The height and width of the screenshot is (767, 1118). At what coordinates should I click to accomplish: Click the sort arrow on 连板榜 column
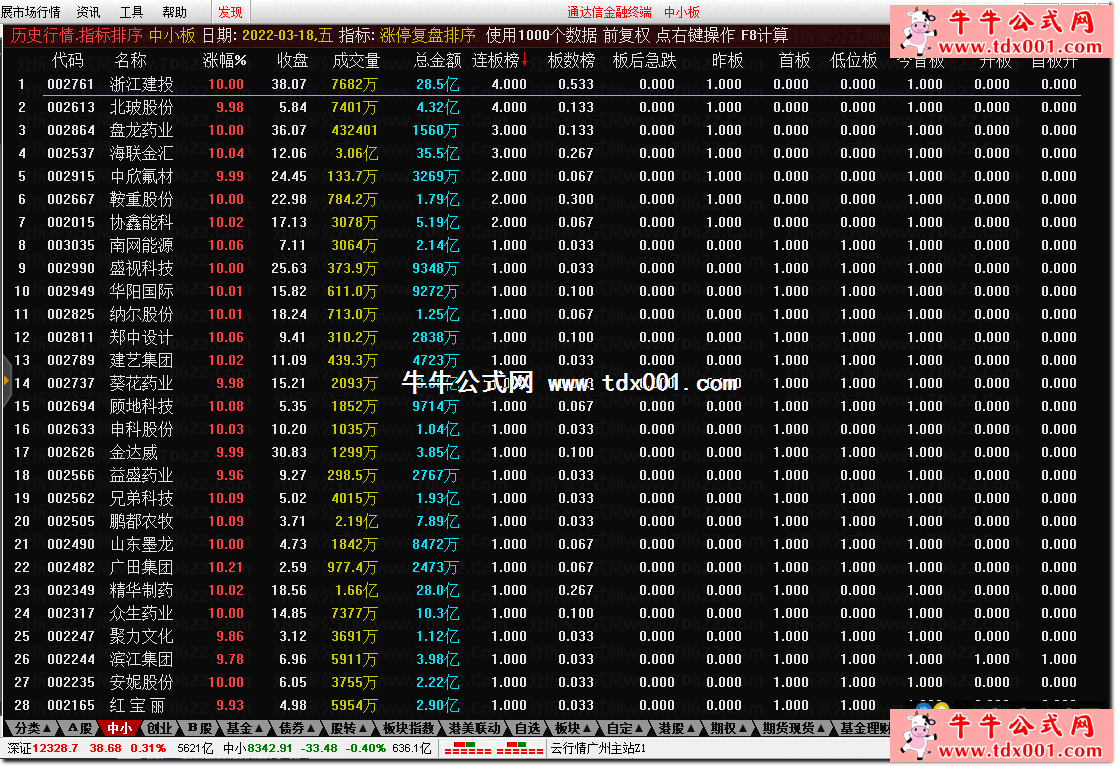(524, 59)
